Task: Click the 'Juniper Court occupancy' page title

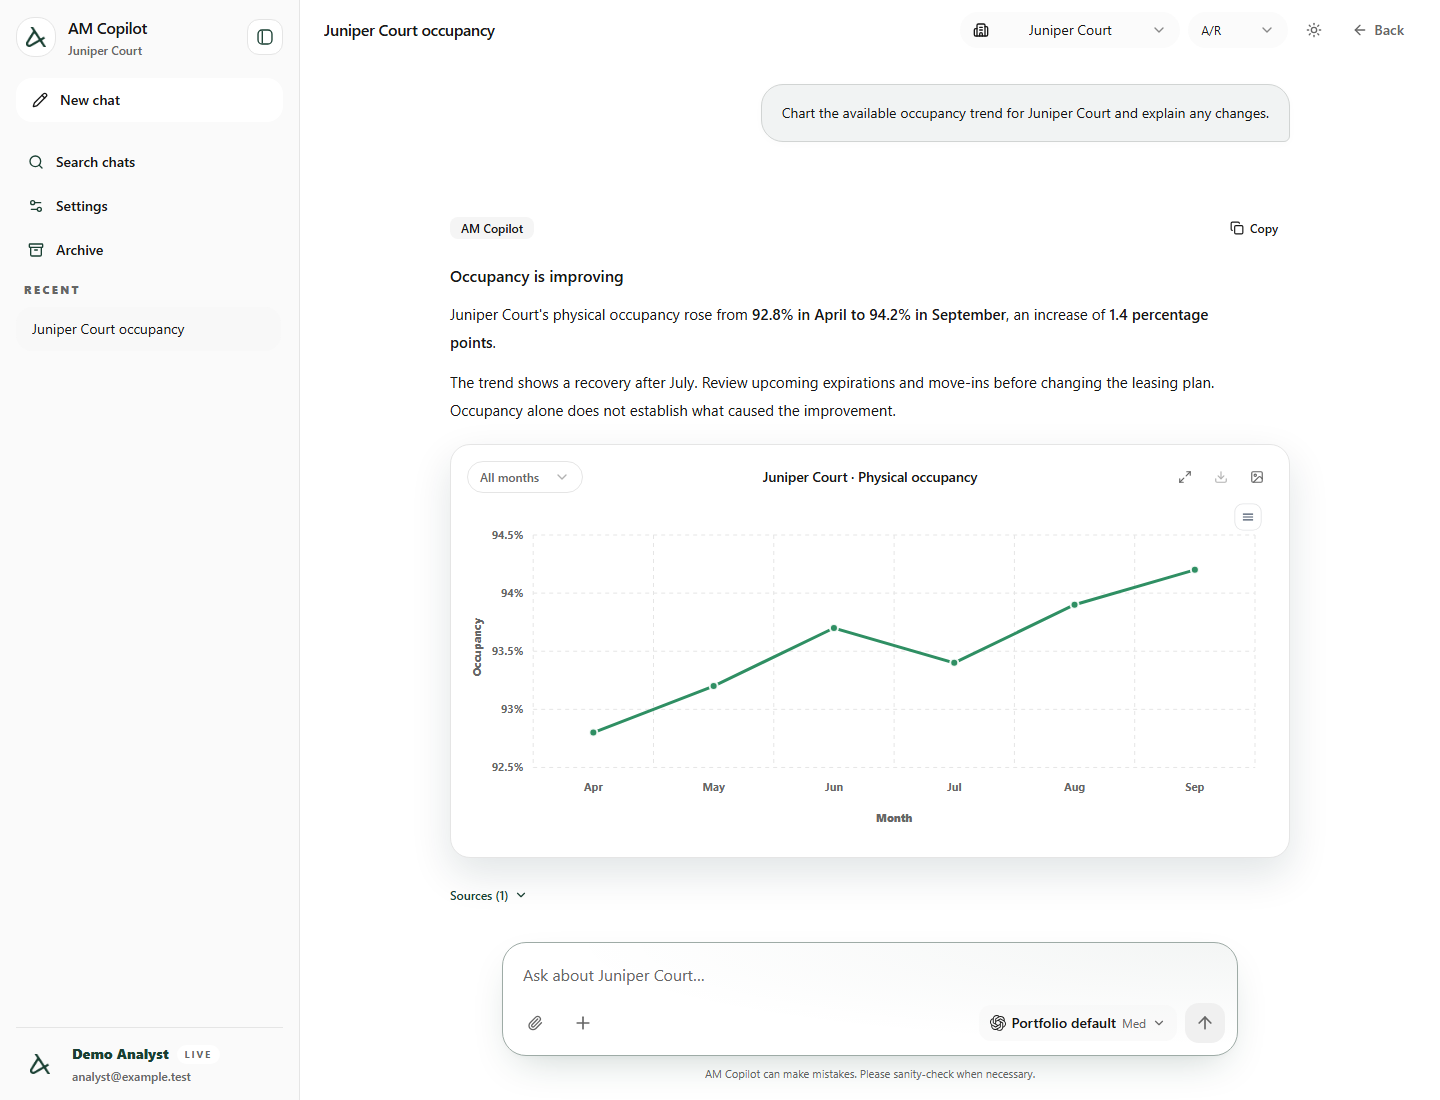Action: pyautogui.click(x=409, y=31)
